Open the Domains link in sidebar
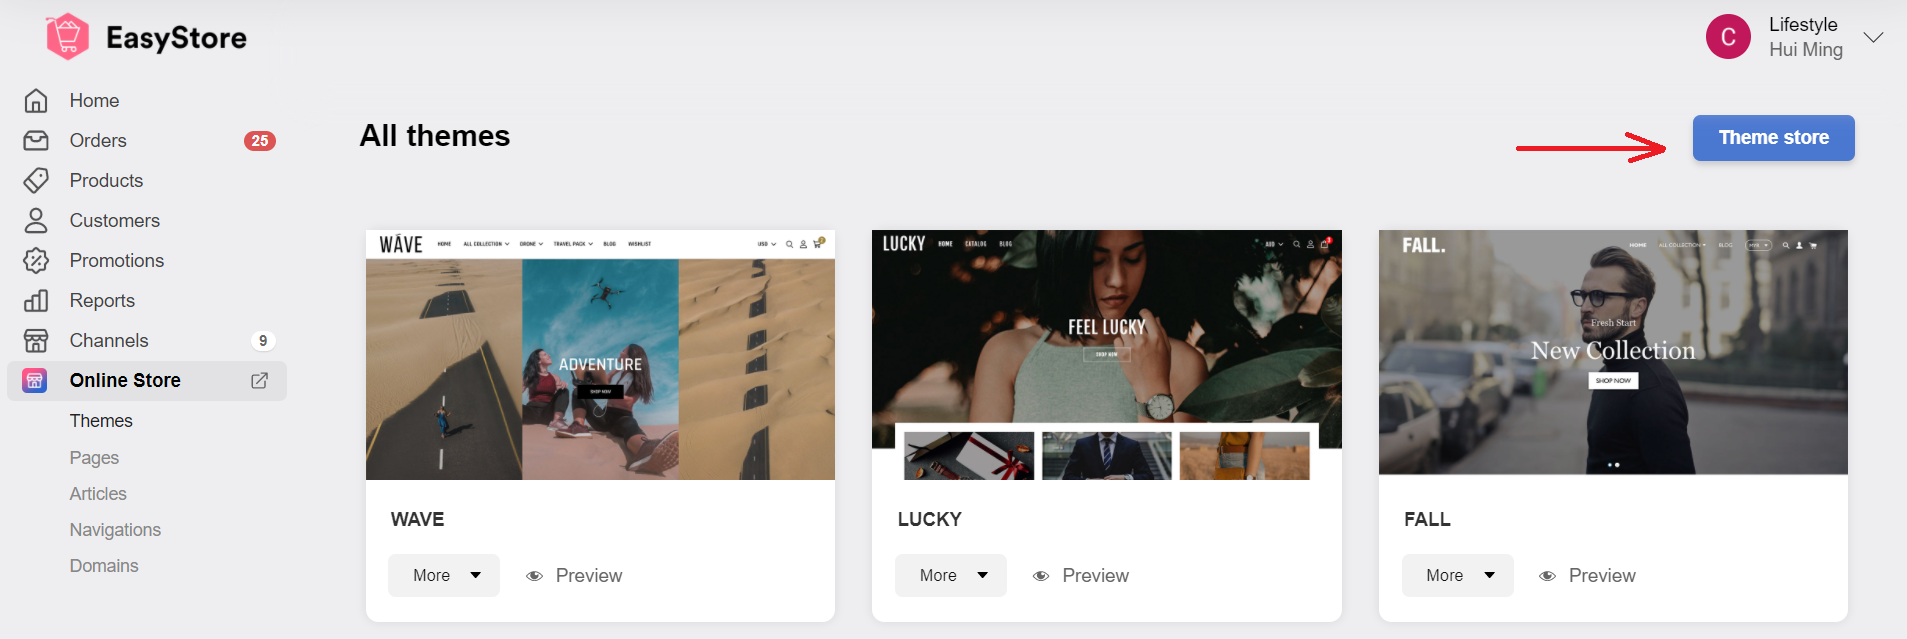Image resolution: width=1907 pixels, height=639 pixels. 104,566
